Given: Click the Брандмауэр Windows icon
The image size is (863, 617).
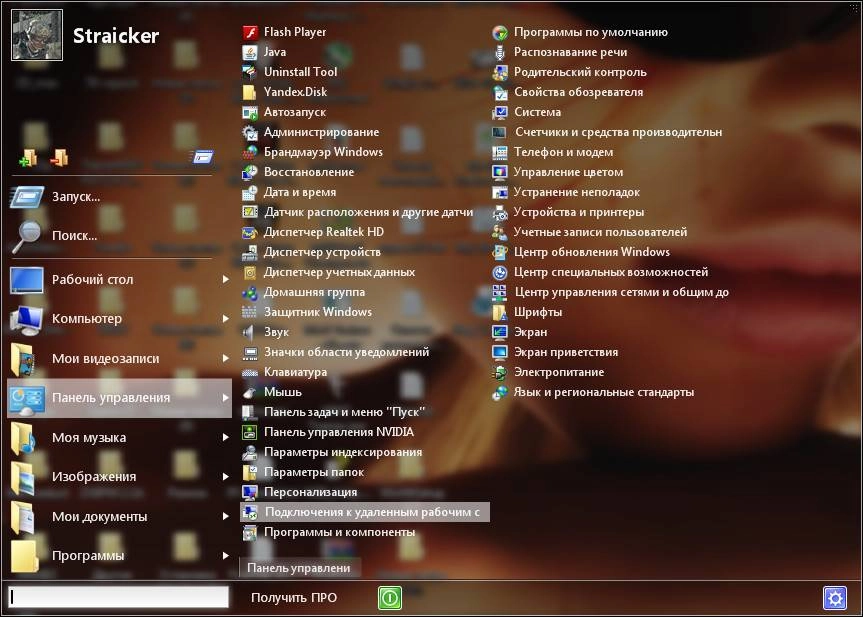Looking at the screenshot, I should [250, 152].
